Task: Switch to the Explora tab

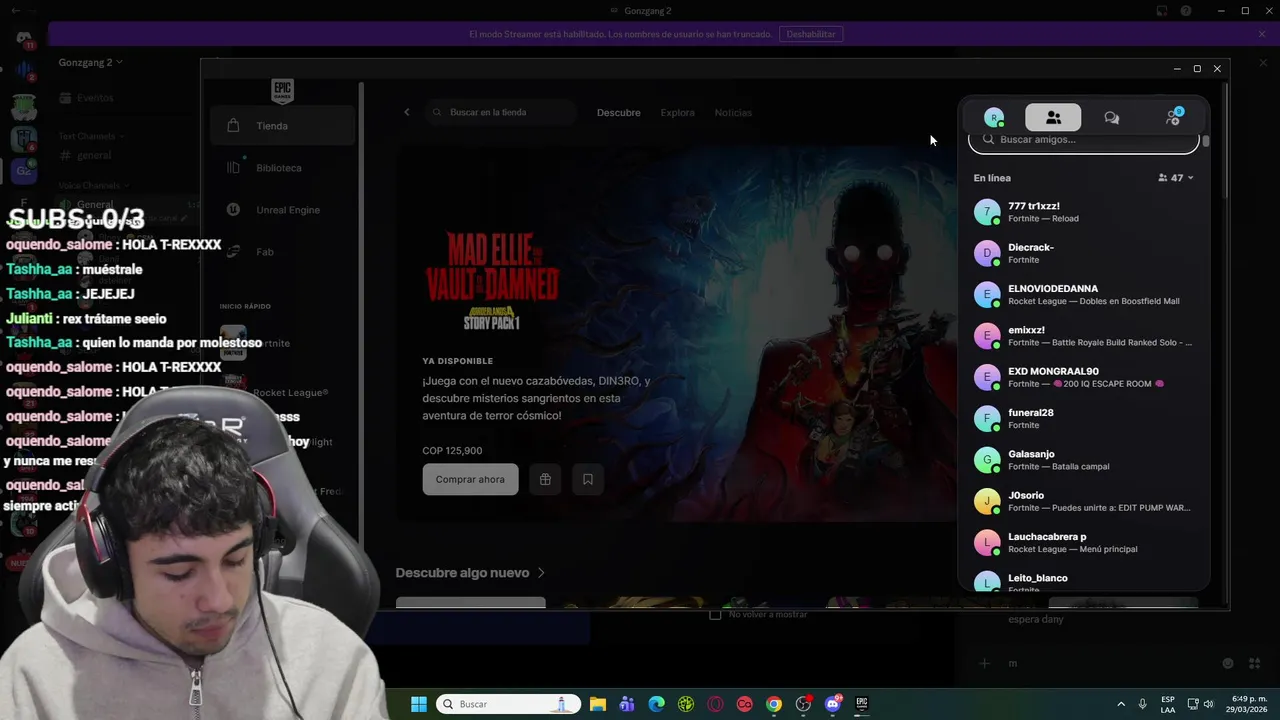Action: [x=678, y=113]
